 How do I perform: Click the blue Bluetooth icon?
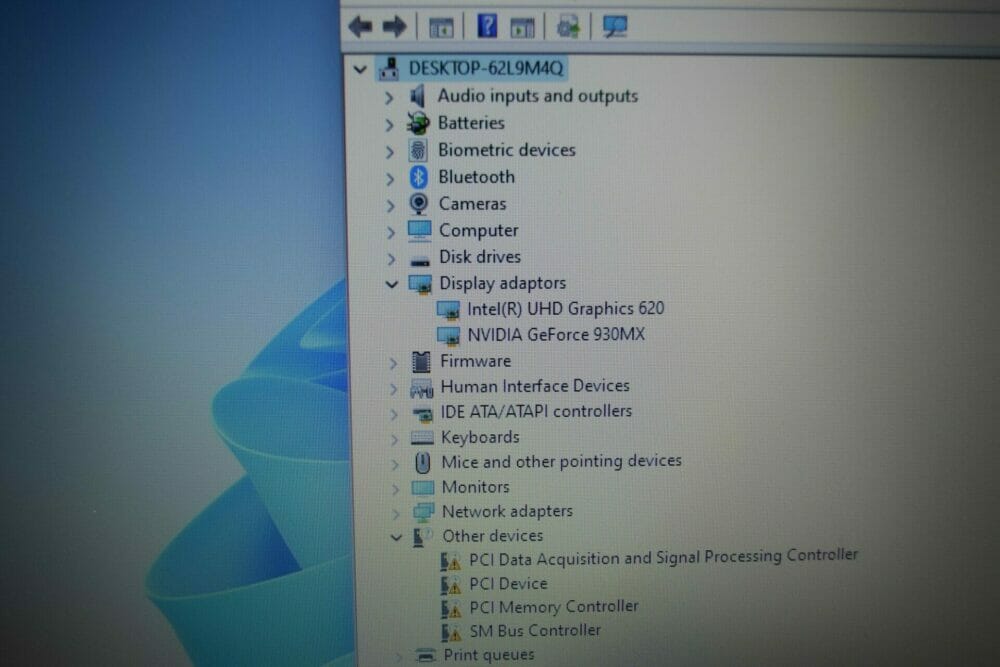tap(419, 177)
